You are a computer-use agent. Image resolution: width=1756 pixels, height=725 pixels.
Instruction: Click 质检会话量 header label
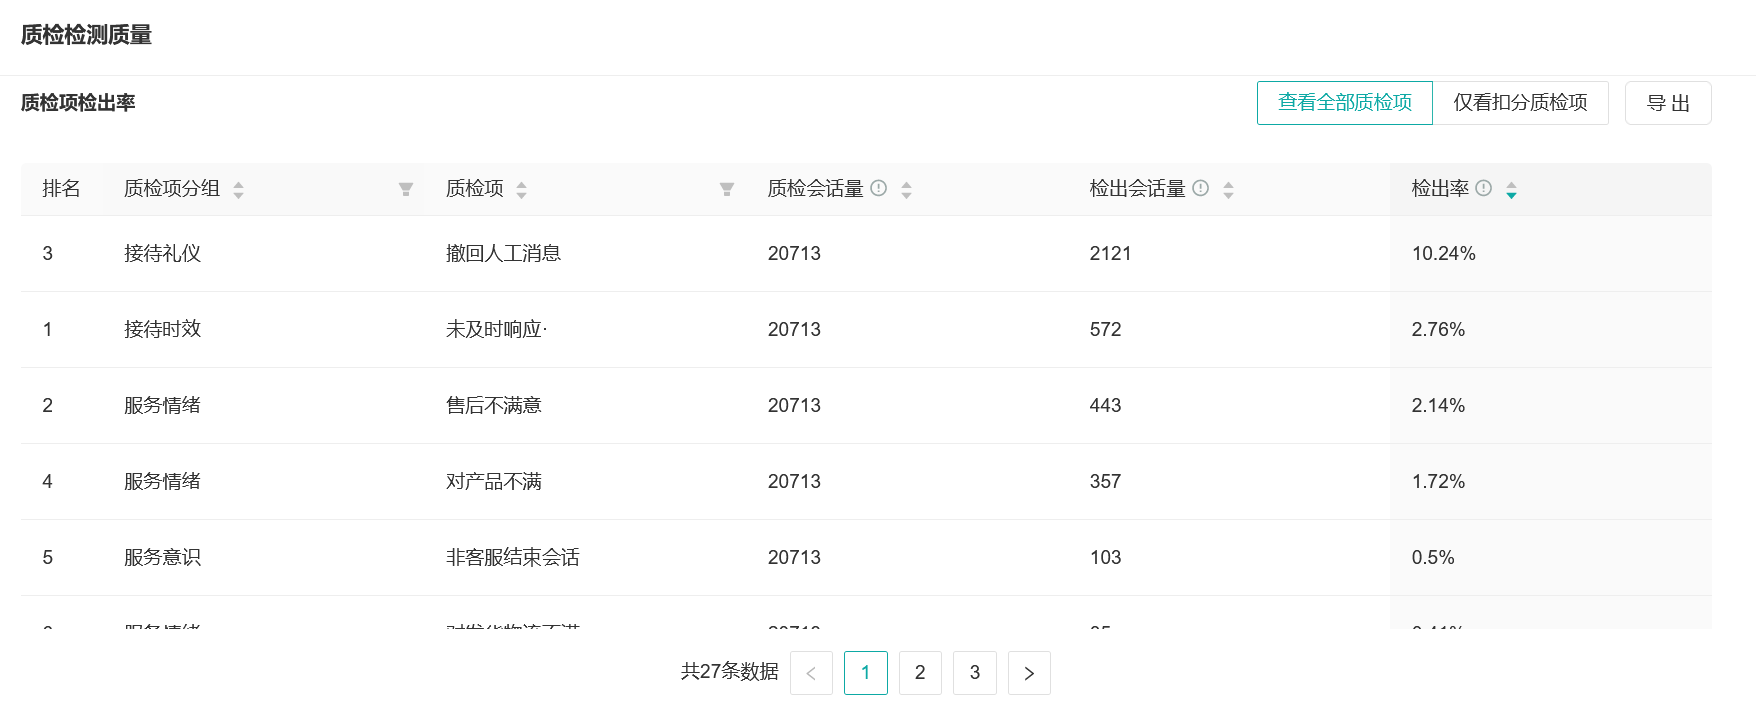[x=815, y=189]
